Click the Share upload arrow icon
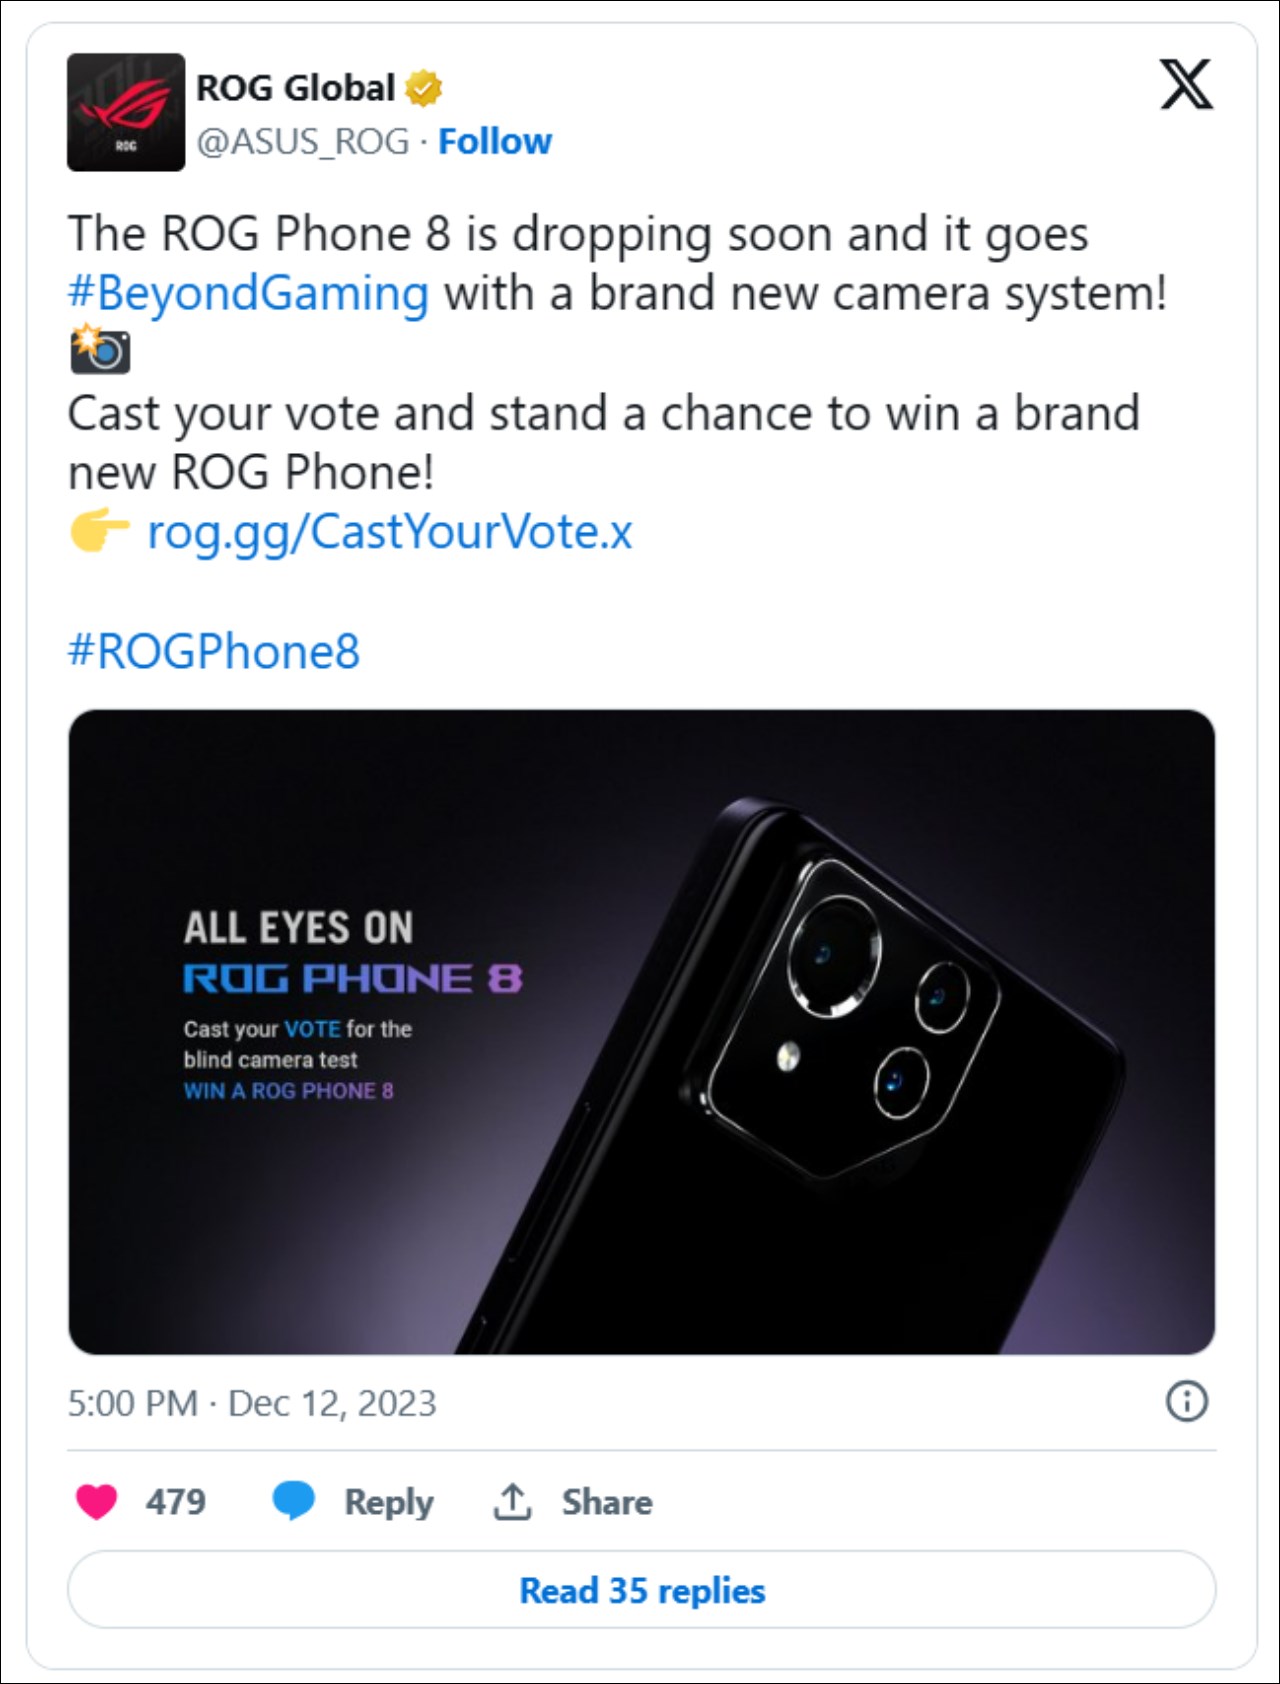Screen dimensions: 1280x1684 (x=514, y=1501)
